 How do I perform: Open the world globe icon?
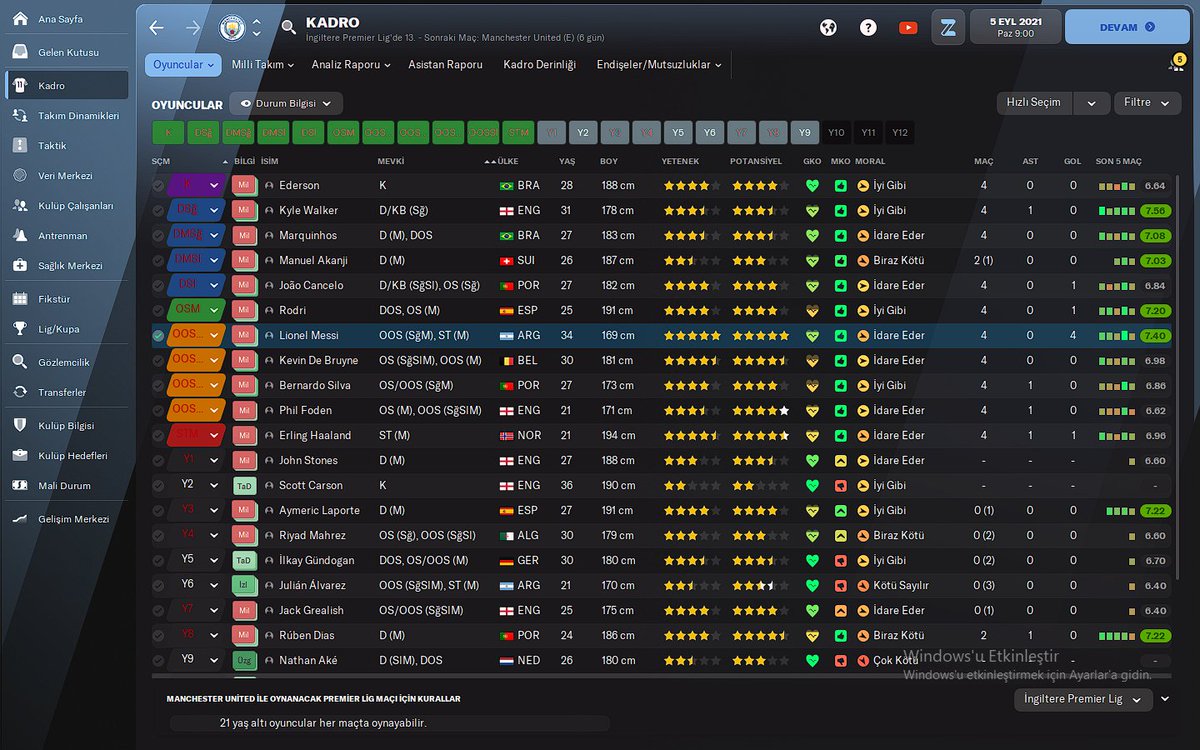pos(828,28)
